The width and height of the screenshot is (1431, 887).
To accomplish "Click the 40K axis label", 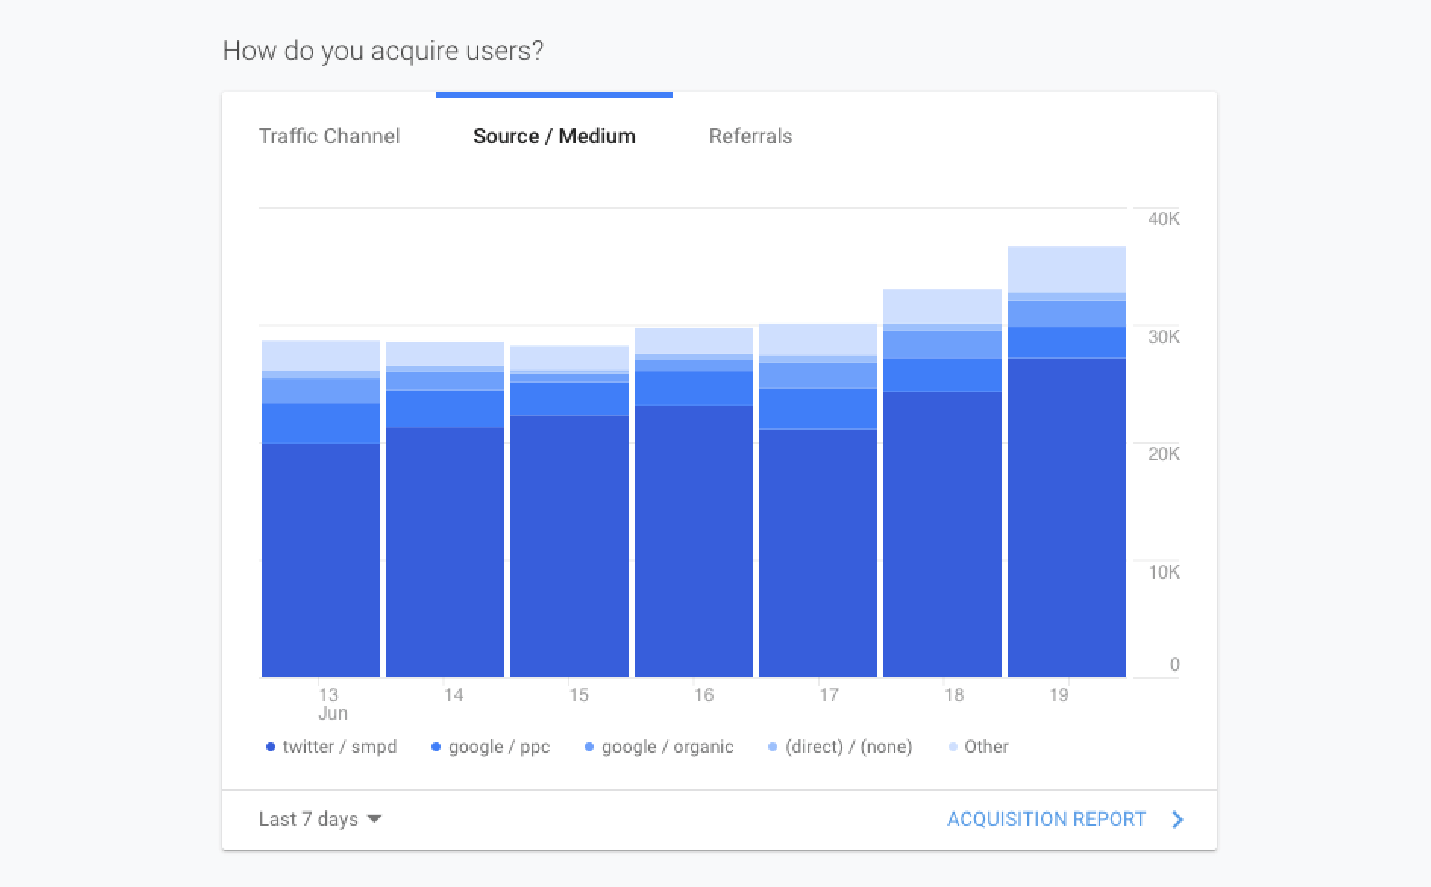I will pos(1164,219).
